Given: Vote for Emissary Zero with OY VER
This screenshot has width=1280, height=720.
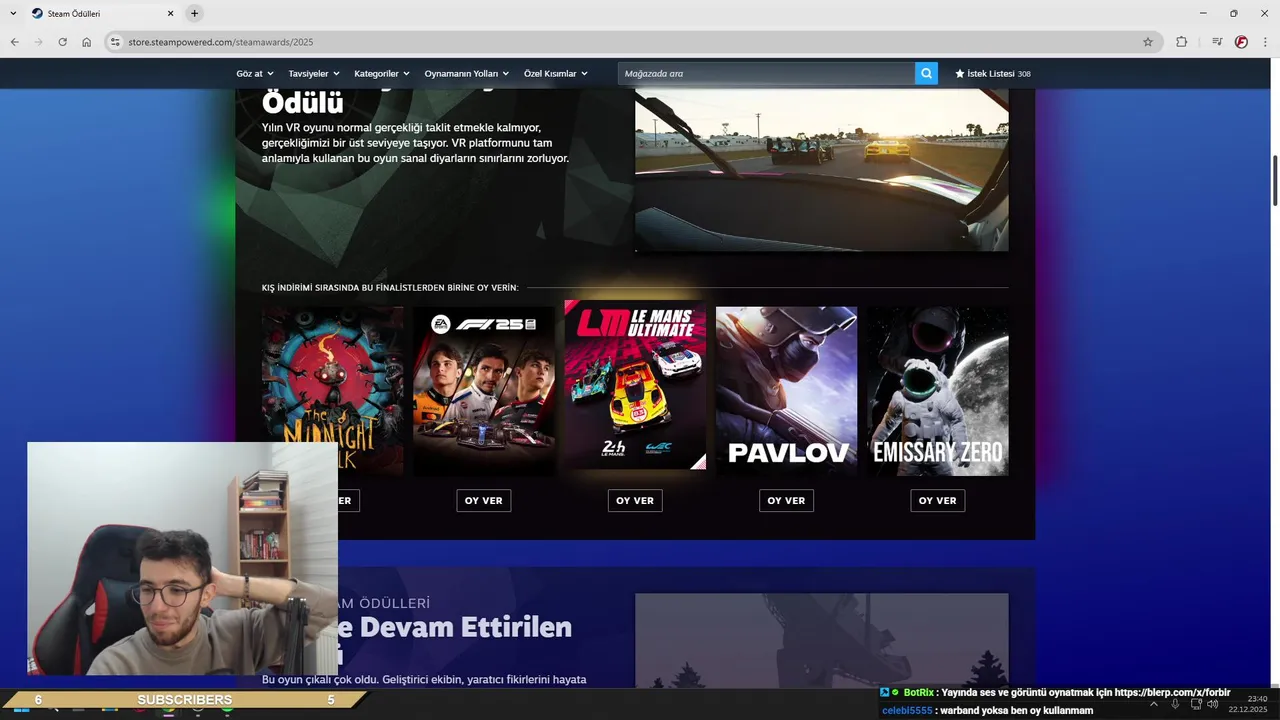Looking at the screenshot, I should click(x=937, y=500).
